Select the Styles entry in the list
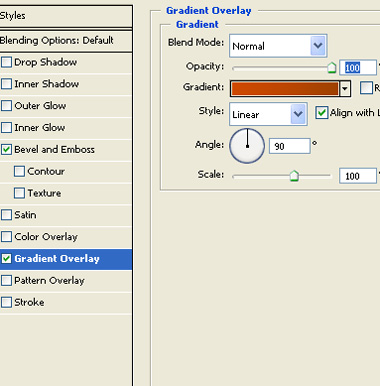 click(x=66, y=16)
